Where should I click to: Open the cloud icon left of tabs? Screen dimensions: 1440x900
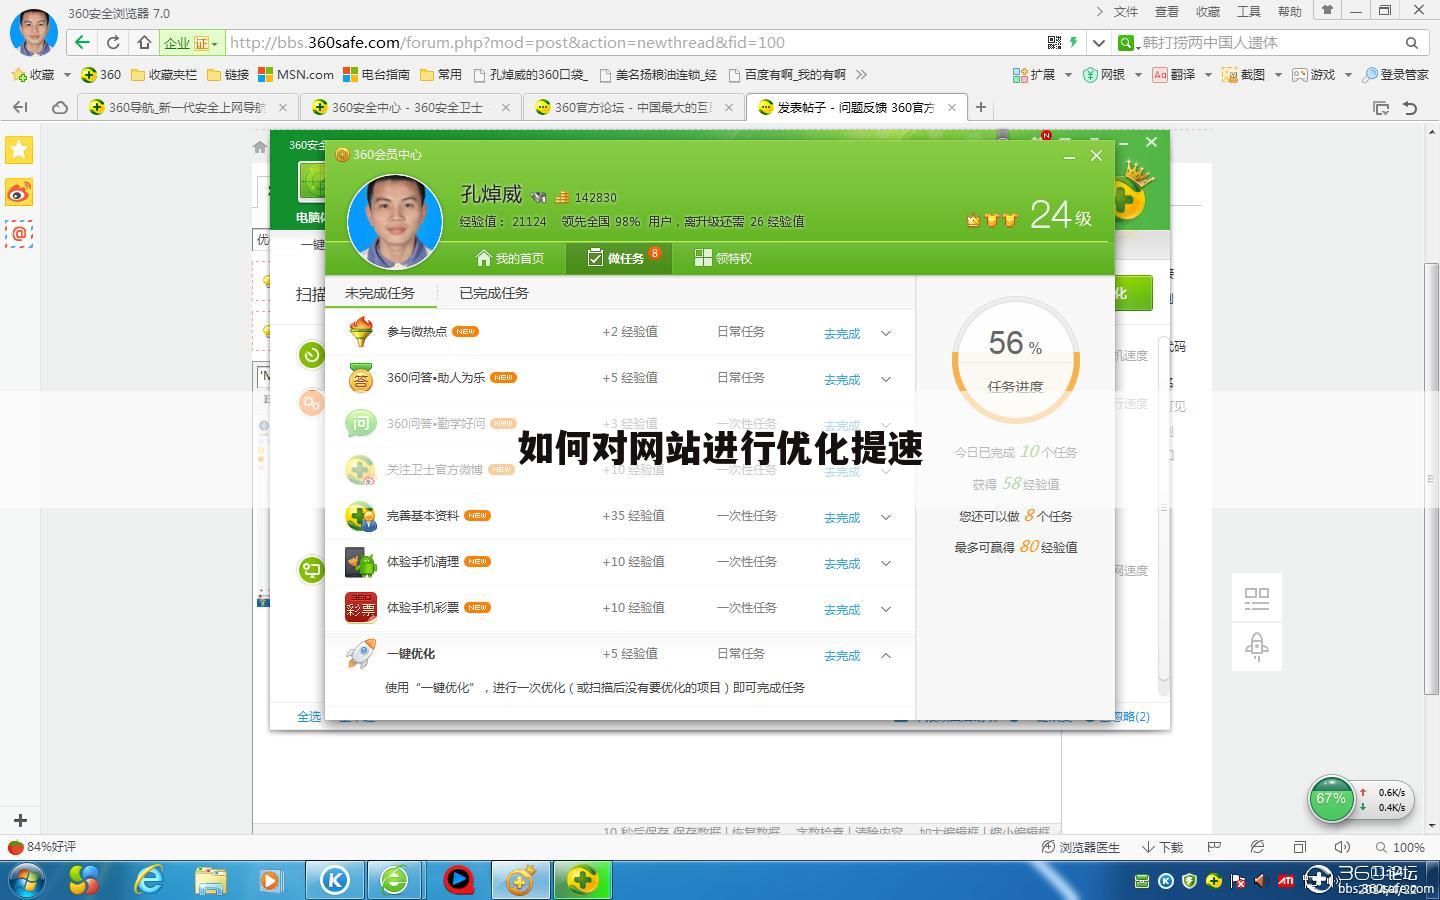click(x=60, y=107)
